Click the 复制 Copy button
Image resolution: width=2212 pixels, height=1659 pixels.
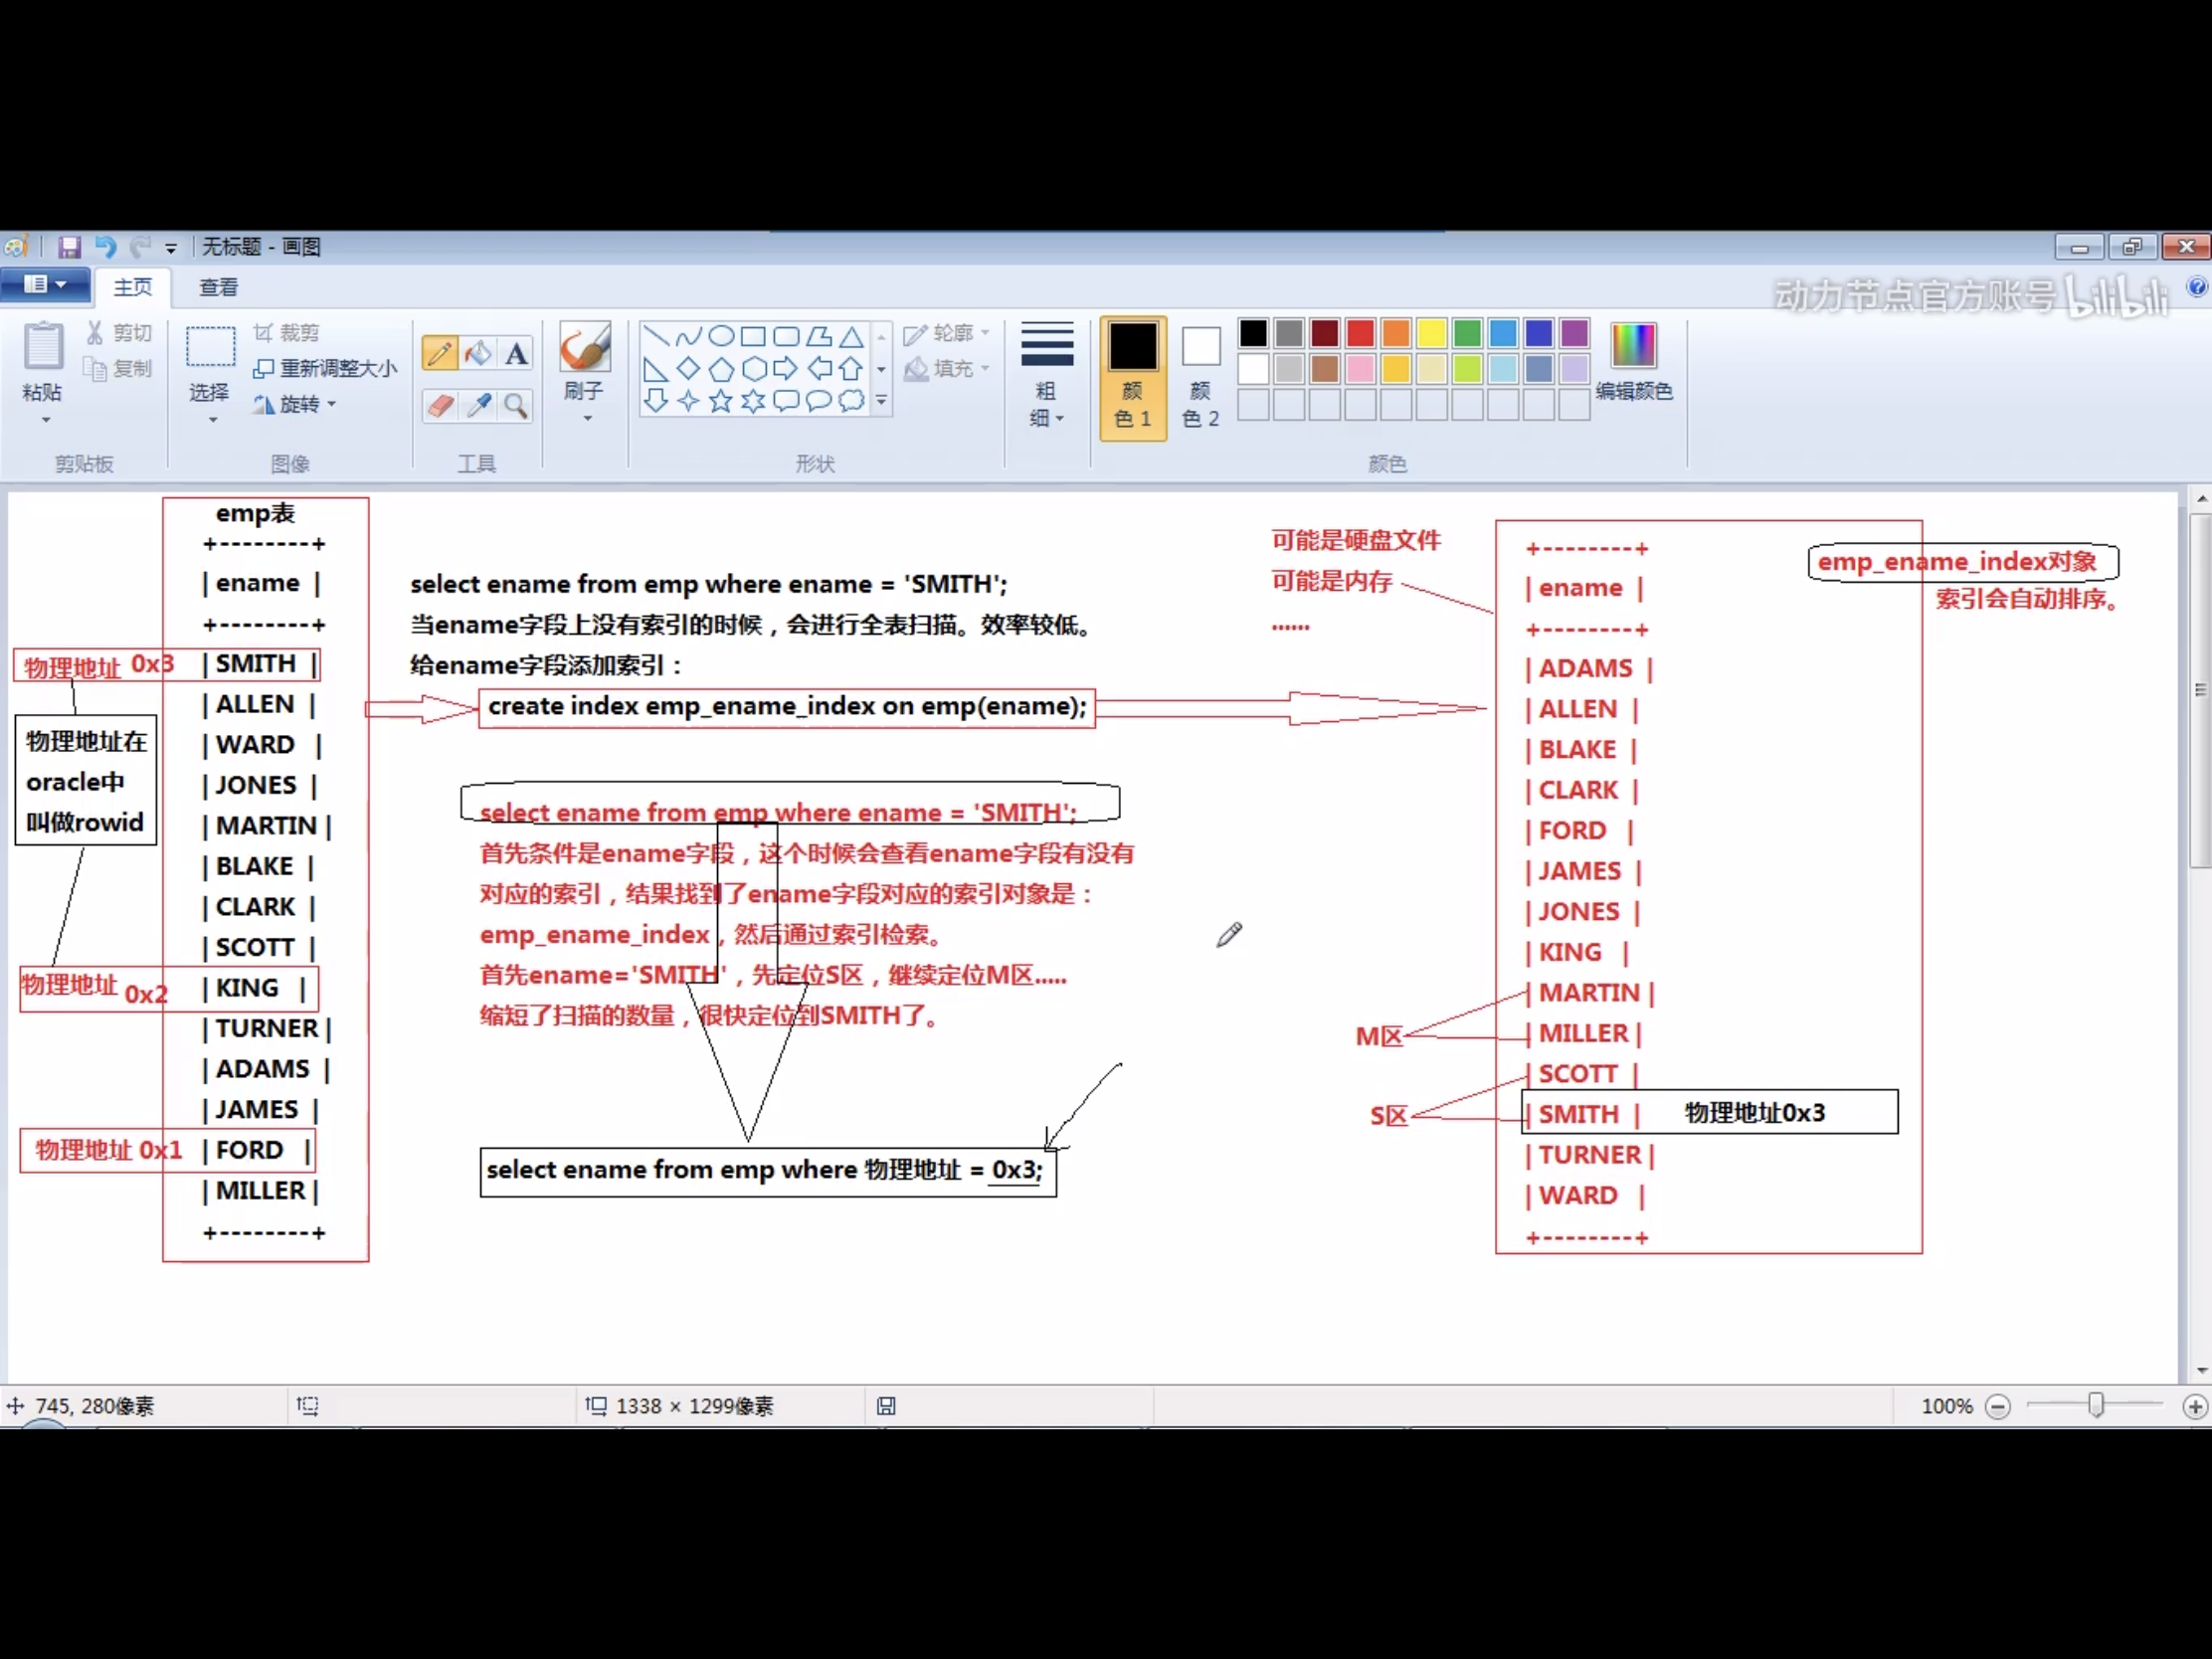[120, 369]
